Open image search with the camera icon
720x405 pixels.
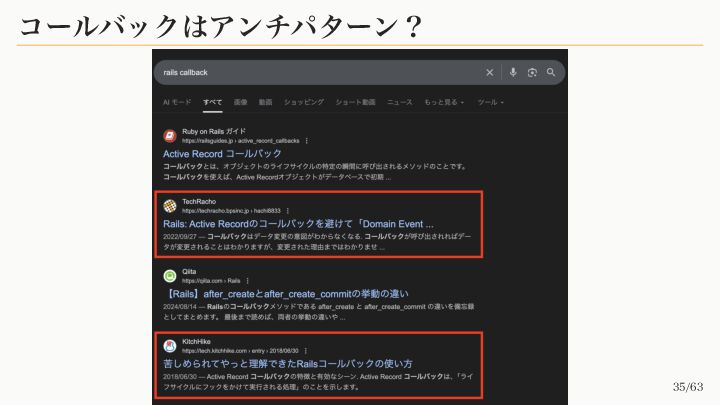[x=532, y=73]
